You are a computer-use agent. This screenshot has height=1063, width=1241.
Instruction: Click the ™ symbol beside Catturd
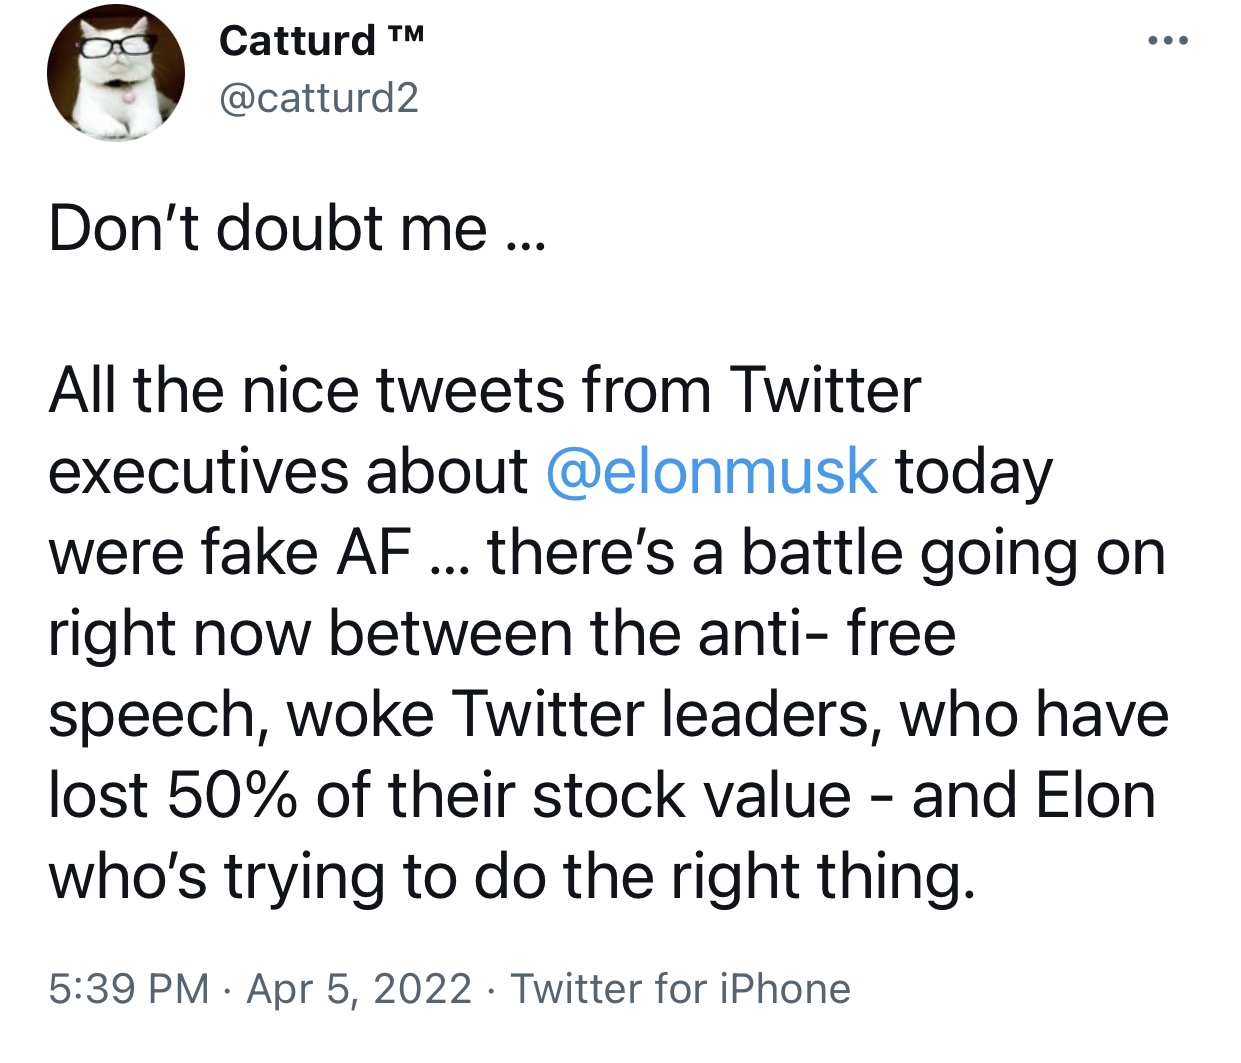click(404, 36)
